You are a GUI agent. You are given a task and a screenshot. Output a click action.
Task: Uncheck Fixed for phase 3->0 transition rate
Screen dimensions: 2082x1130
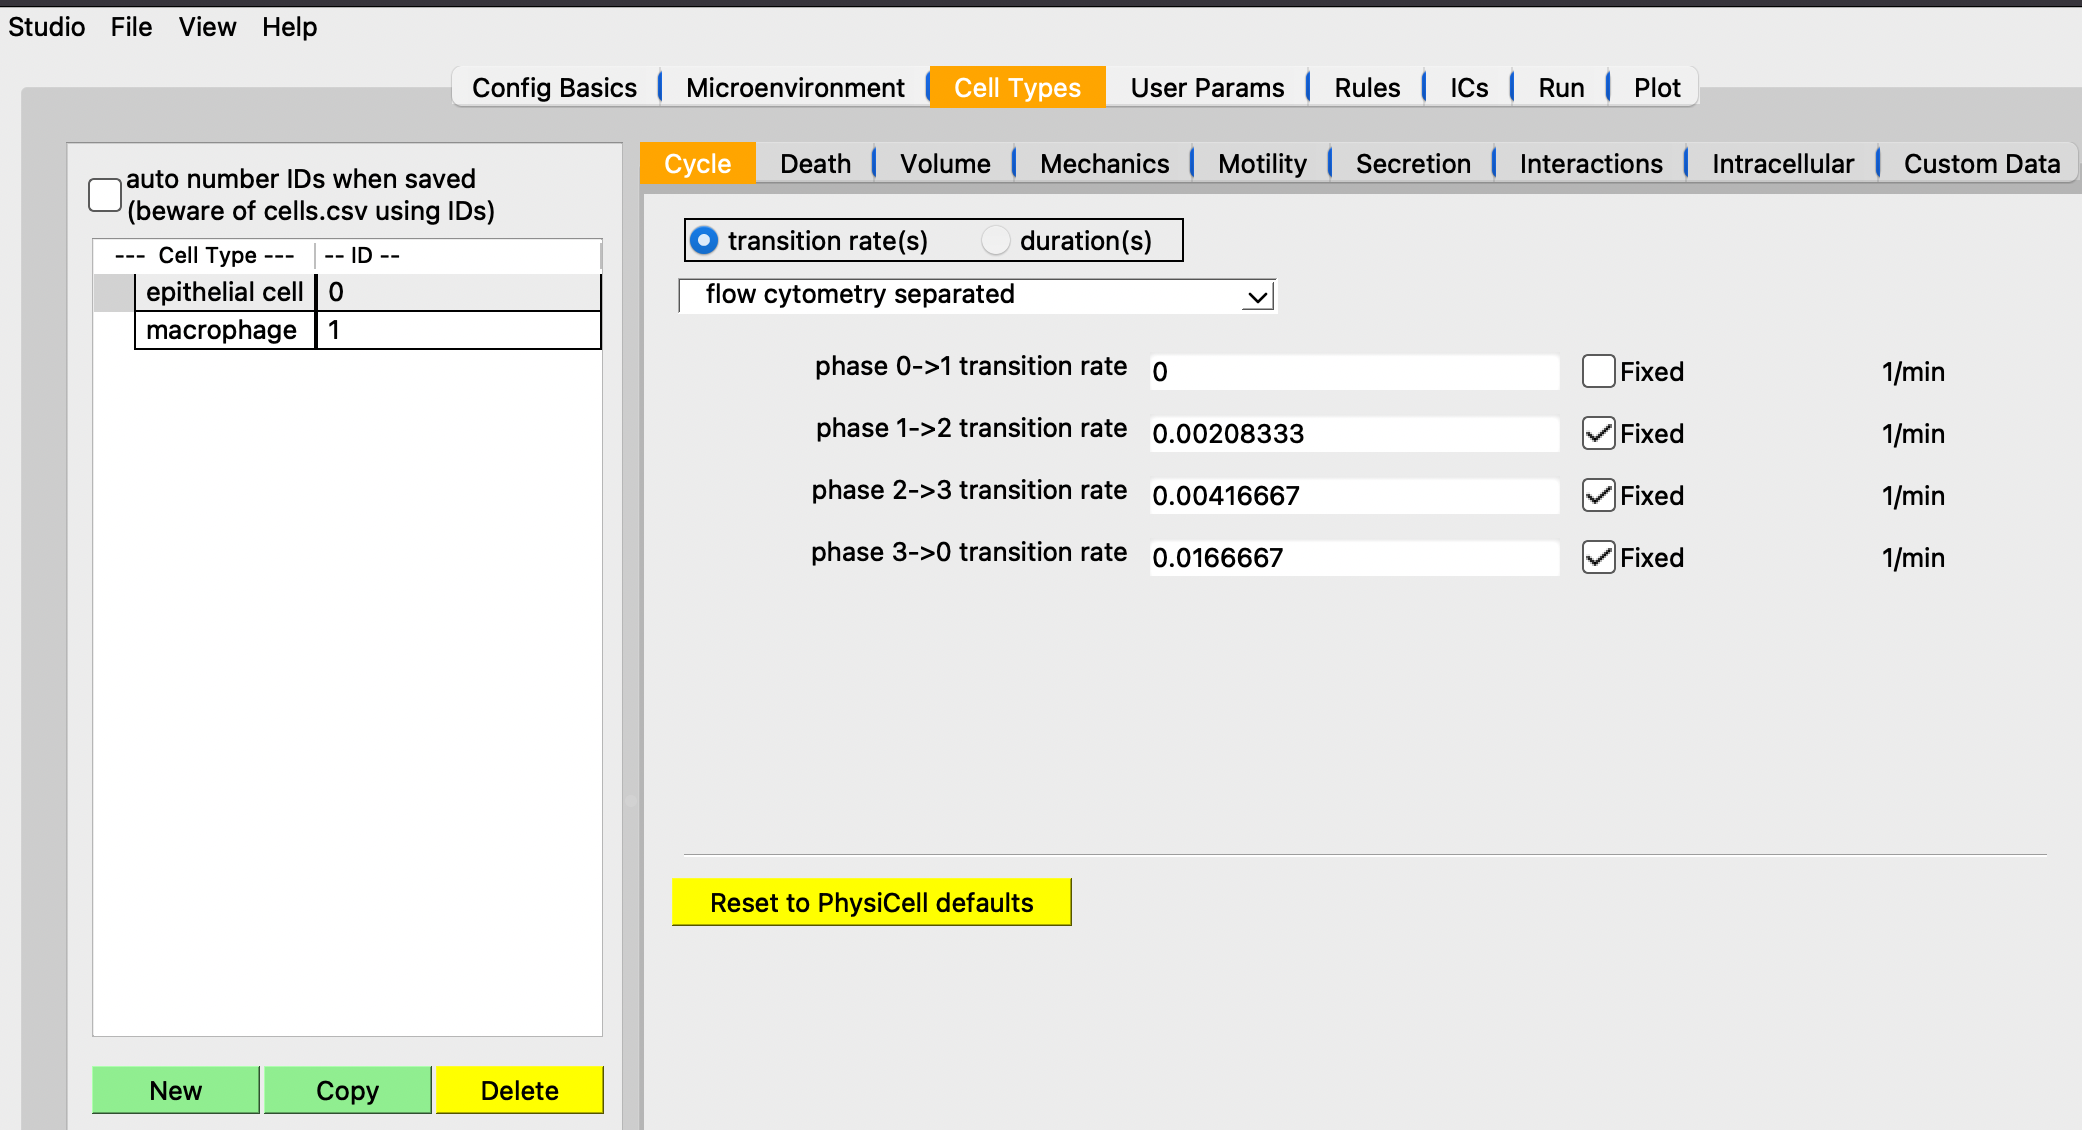tap(1598, 558)
